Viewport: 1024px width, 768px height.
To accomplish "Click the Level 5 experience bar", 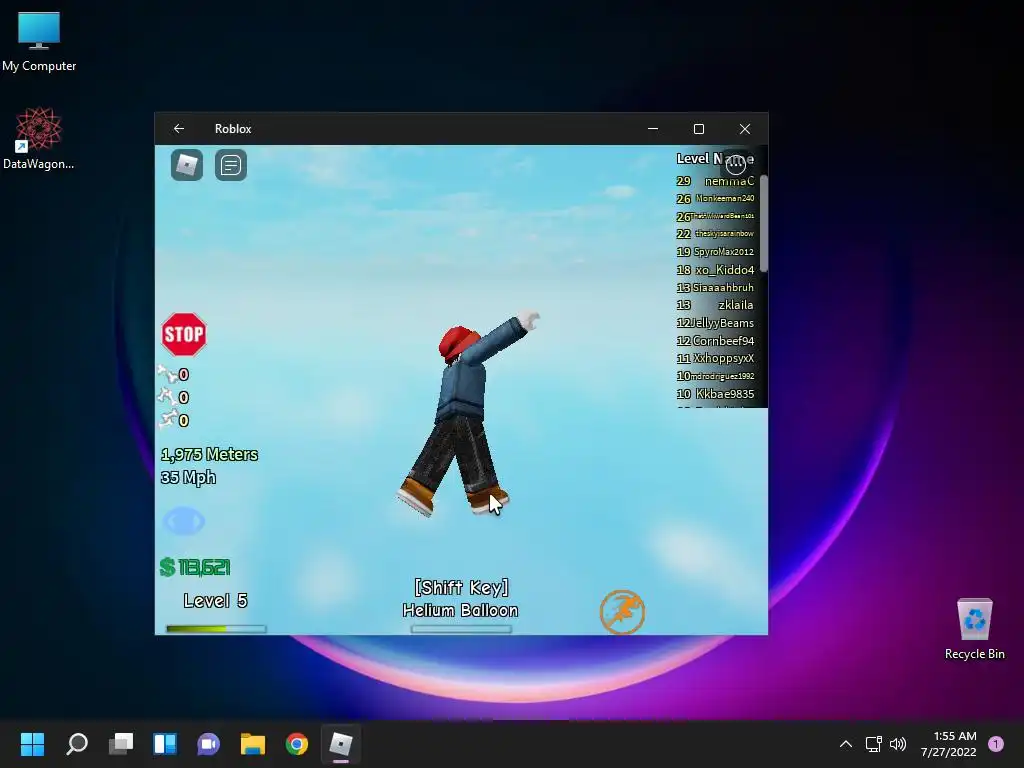I will (216, 629).
